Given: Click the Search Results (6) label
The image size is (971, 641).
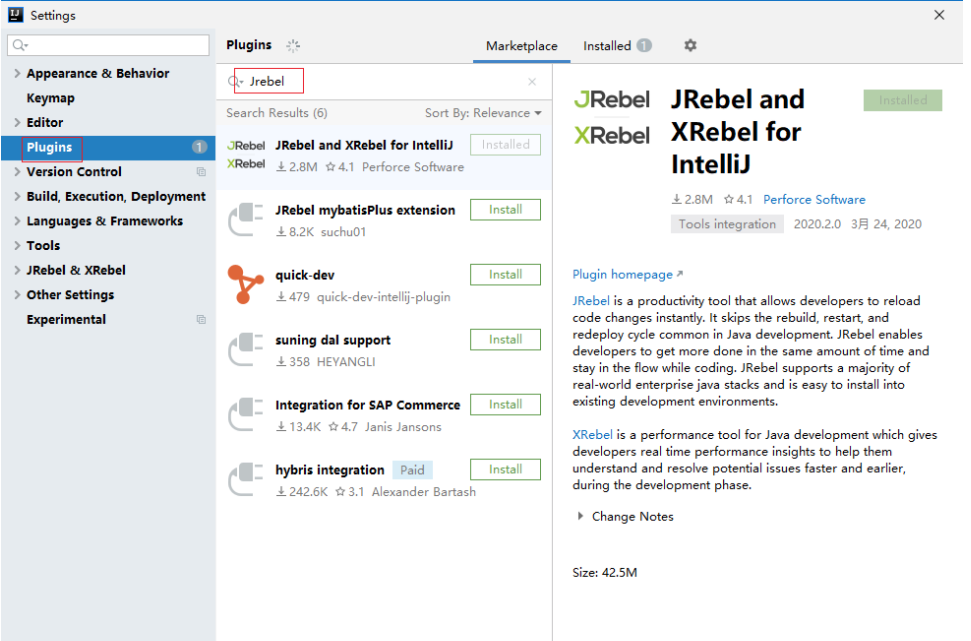Looking at the screenshot, I should coord(277,113).
